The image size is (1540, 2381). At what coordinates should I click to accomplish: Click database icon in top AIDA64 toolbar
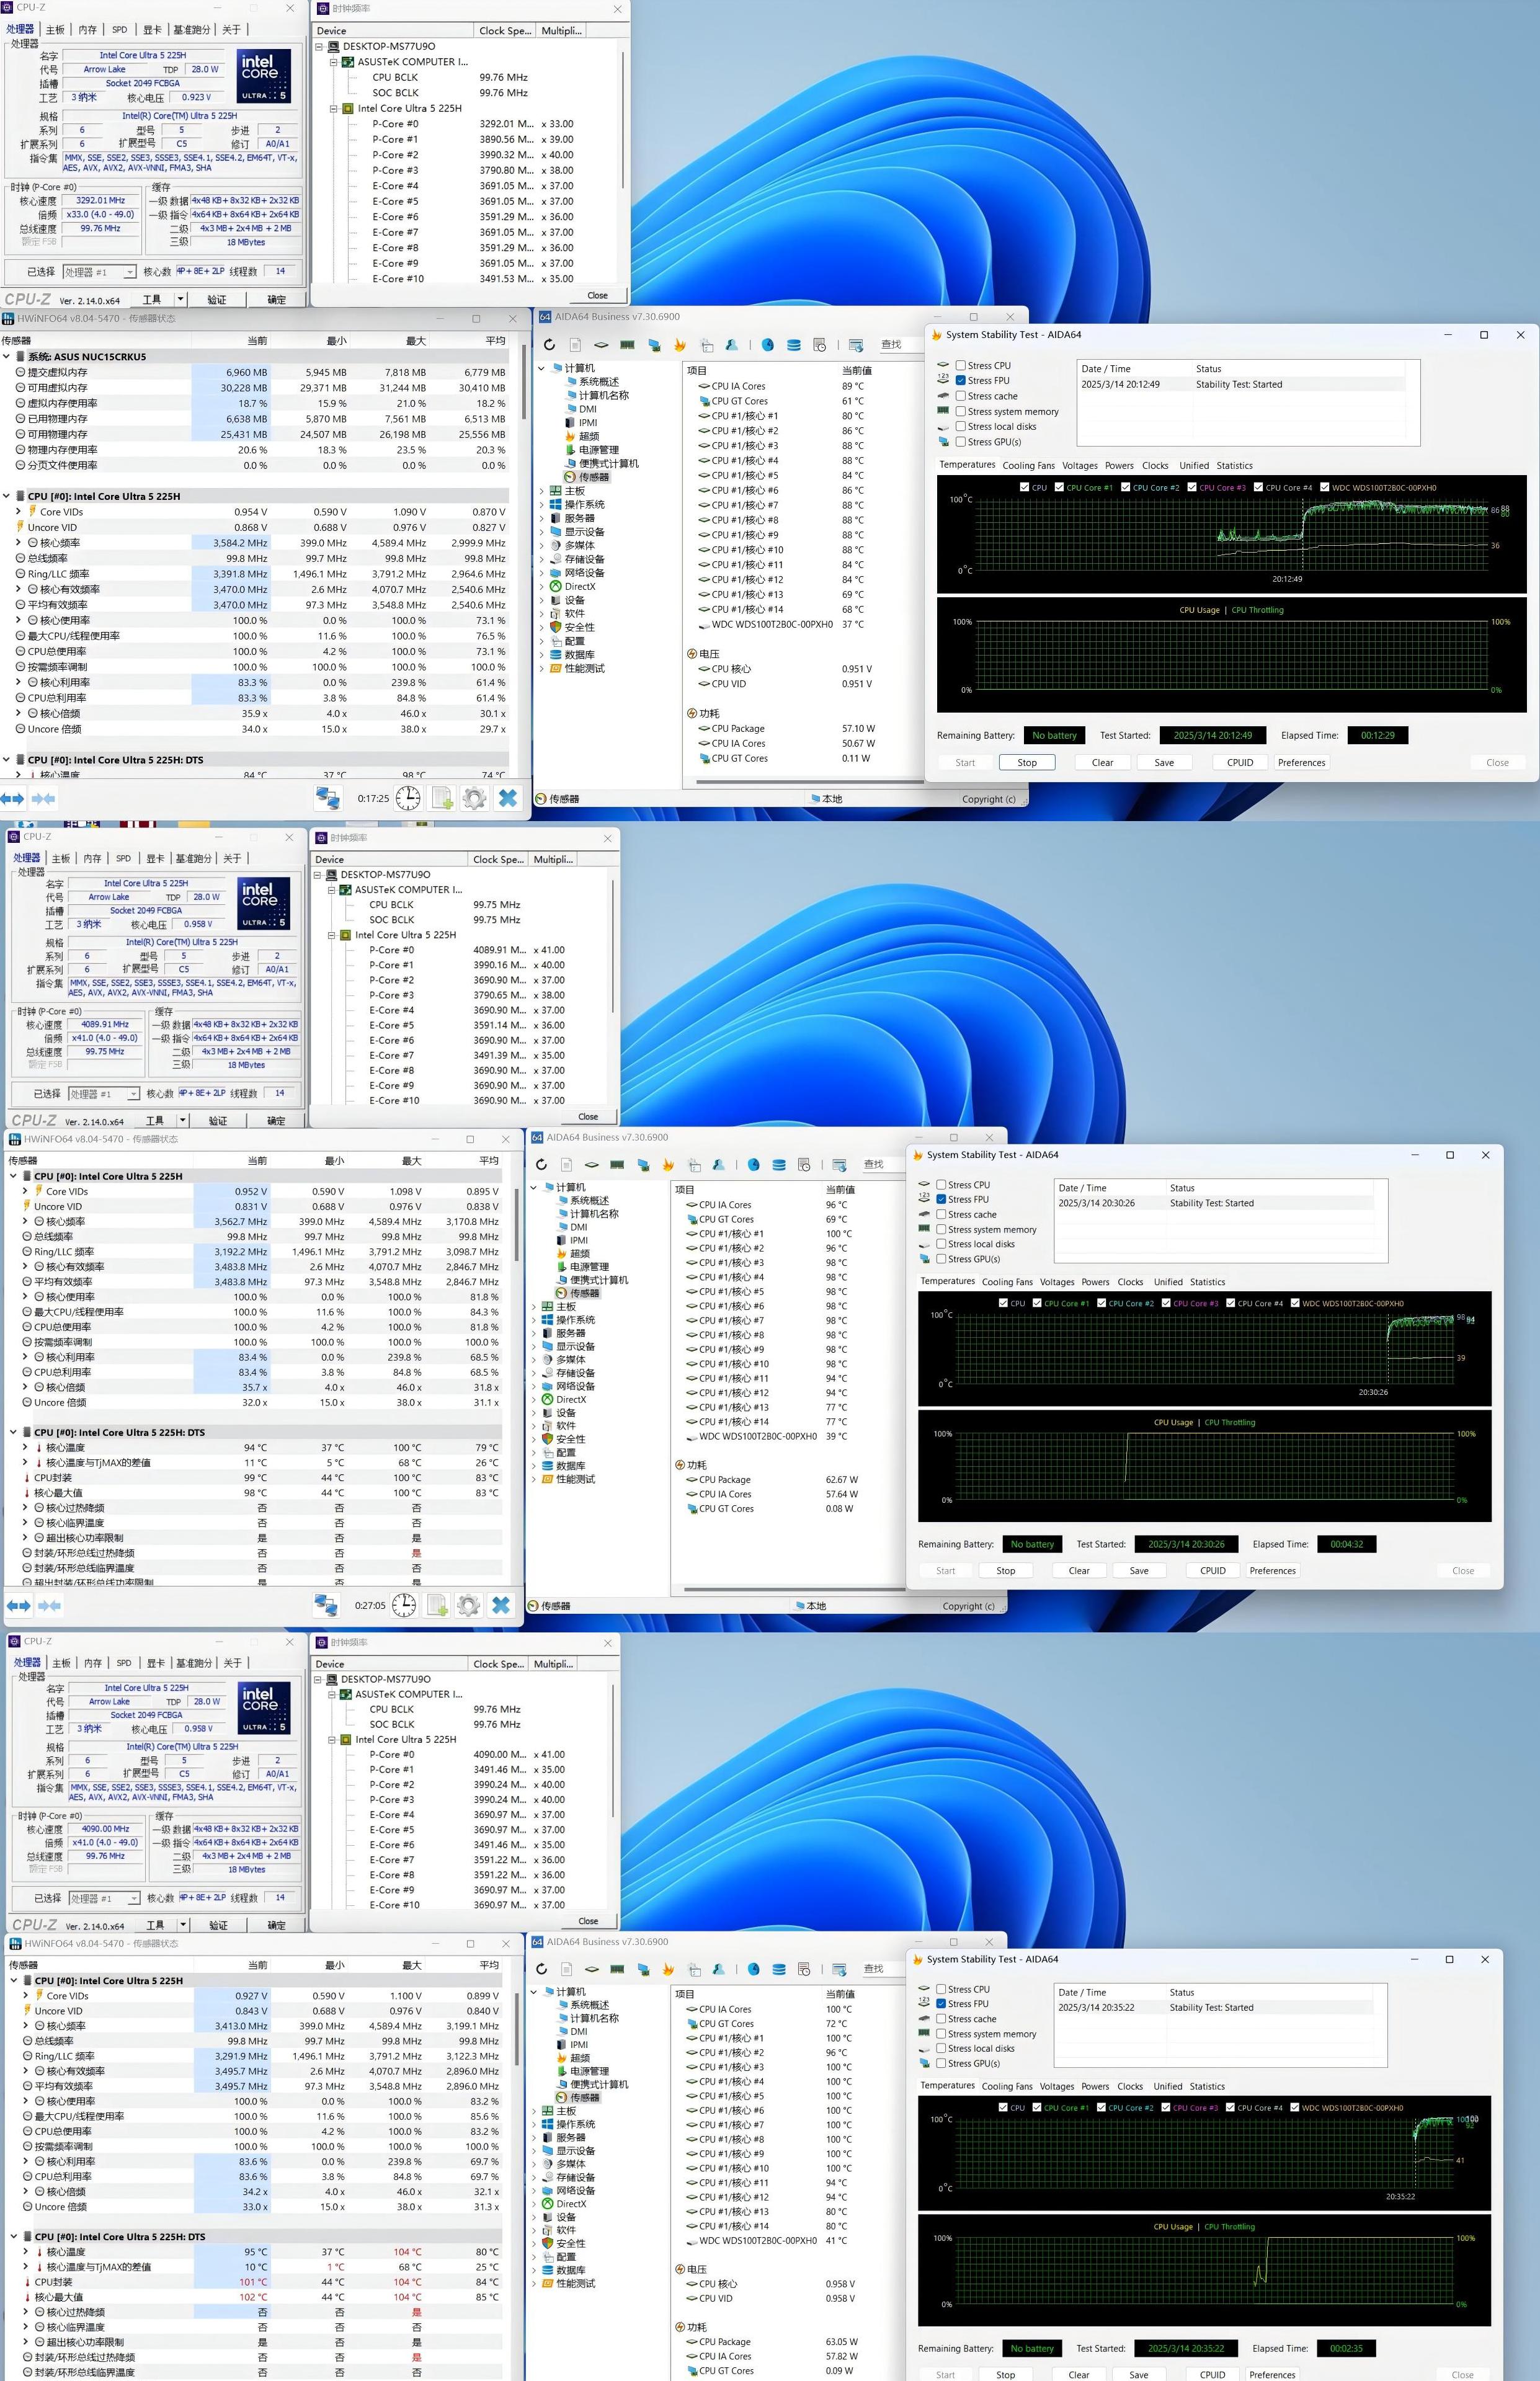pos(793,345)
